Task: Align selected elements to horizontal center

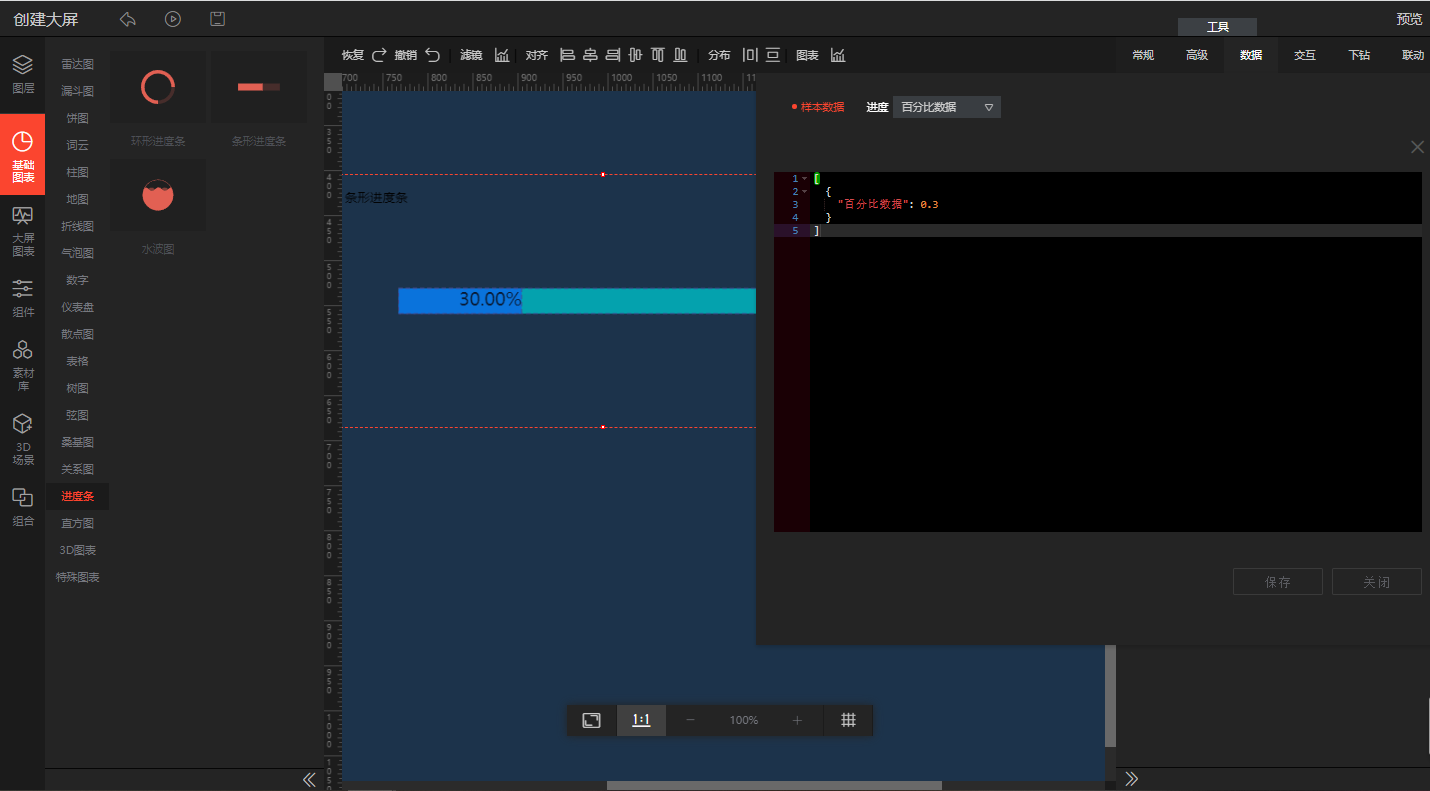Action: (x=590, y=55)
